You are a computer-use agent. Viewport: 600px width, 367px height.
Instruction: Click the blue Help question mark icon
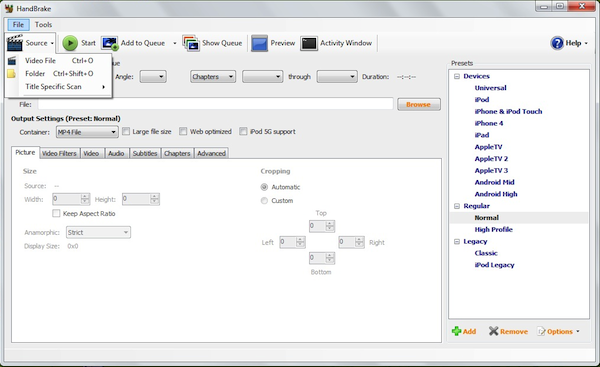(x=557, y=43)
